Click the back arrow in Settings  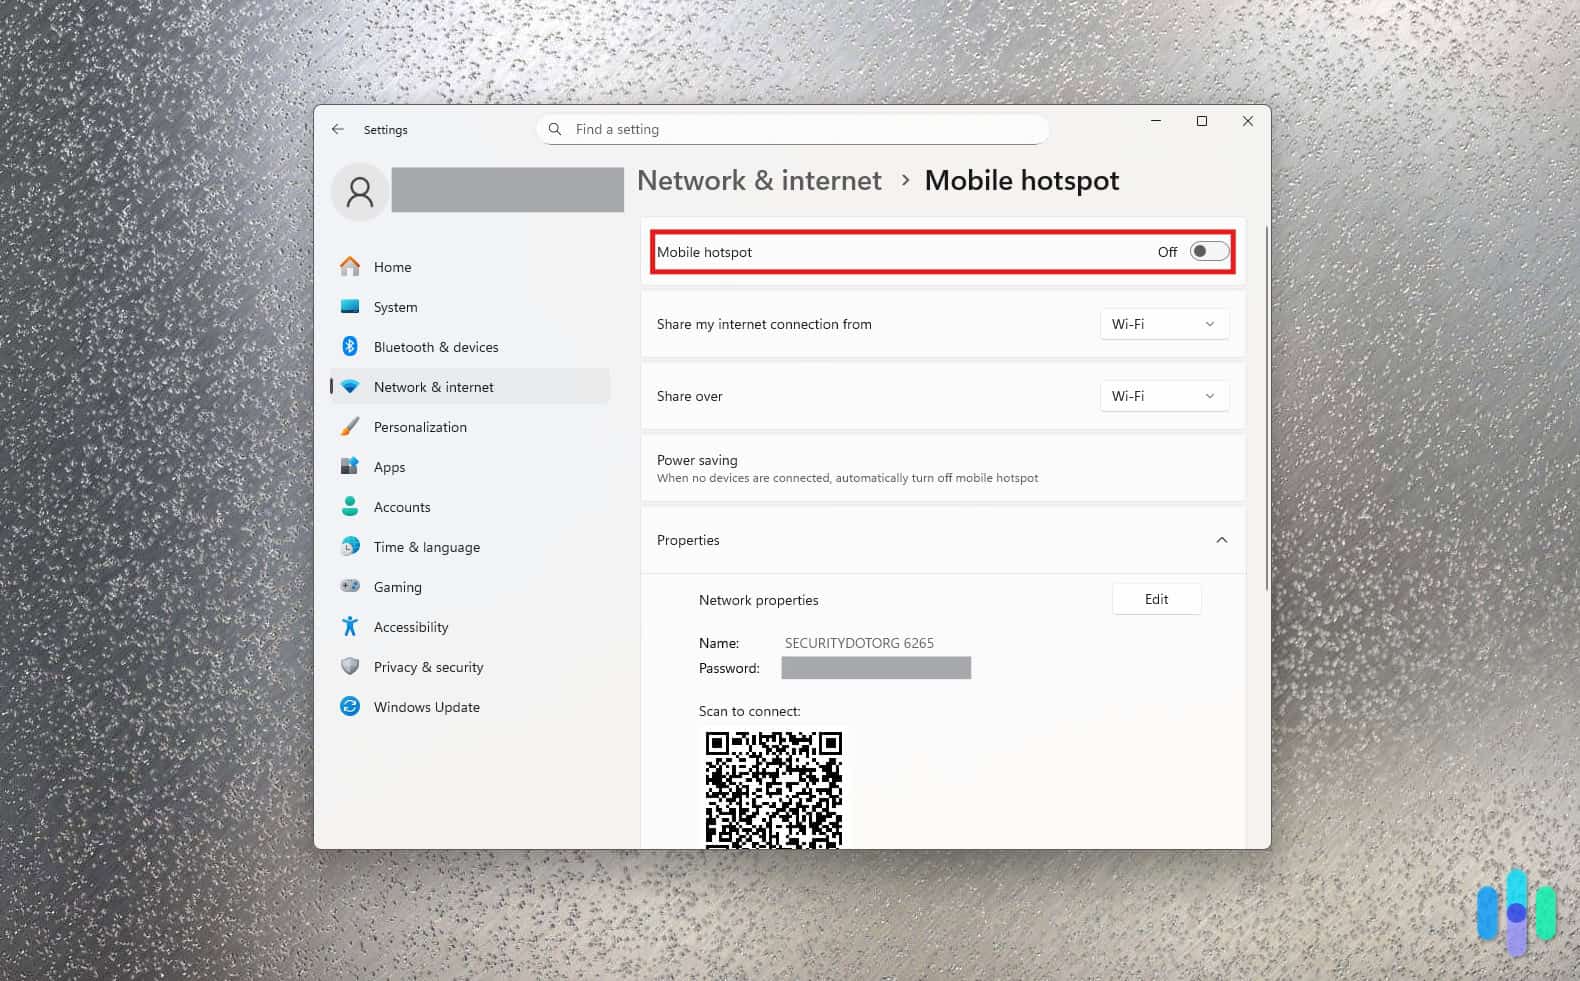(338, 129)
